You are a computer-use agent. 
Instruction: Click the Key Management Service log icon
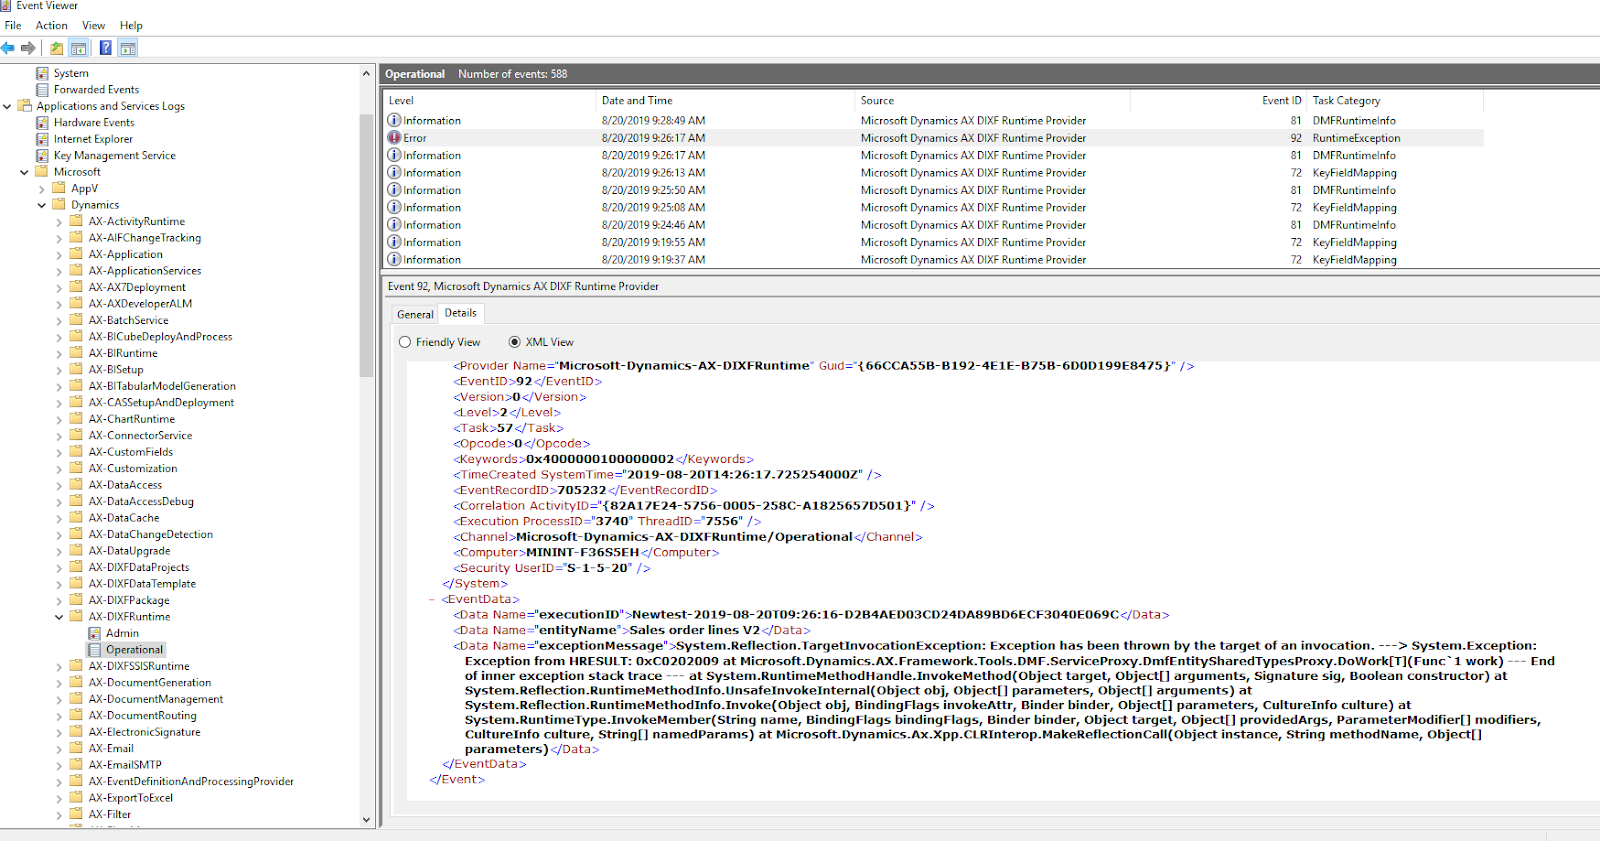click(42, 156)
